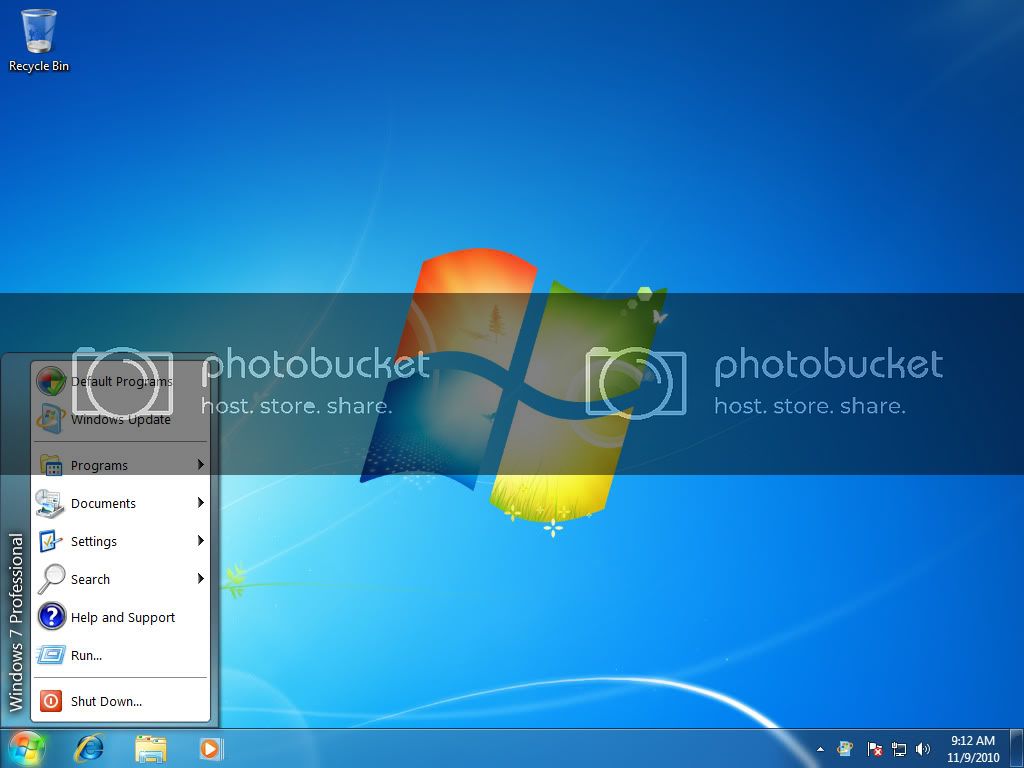Image resolution: width=1024 pixels, height=768 pixels.
Task: Expand the Search submenu arrow
Action: (x=200, y=578)
